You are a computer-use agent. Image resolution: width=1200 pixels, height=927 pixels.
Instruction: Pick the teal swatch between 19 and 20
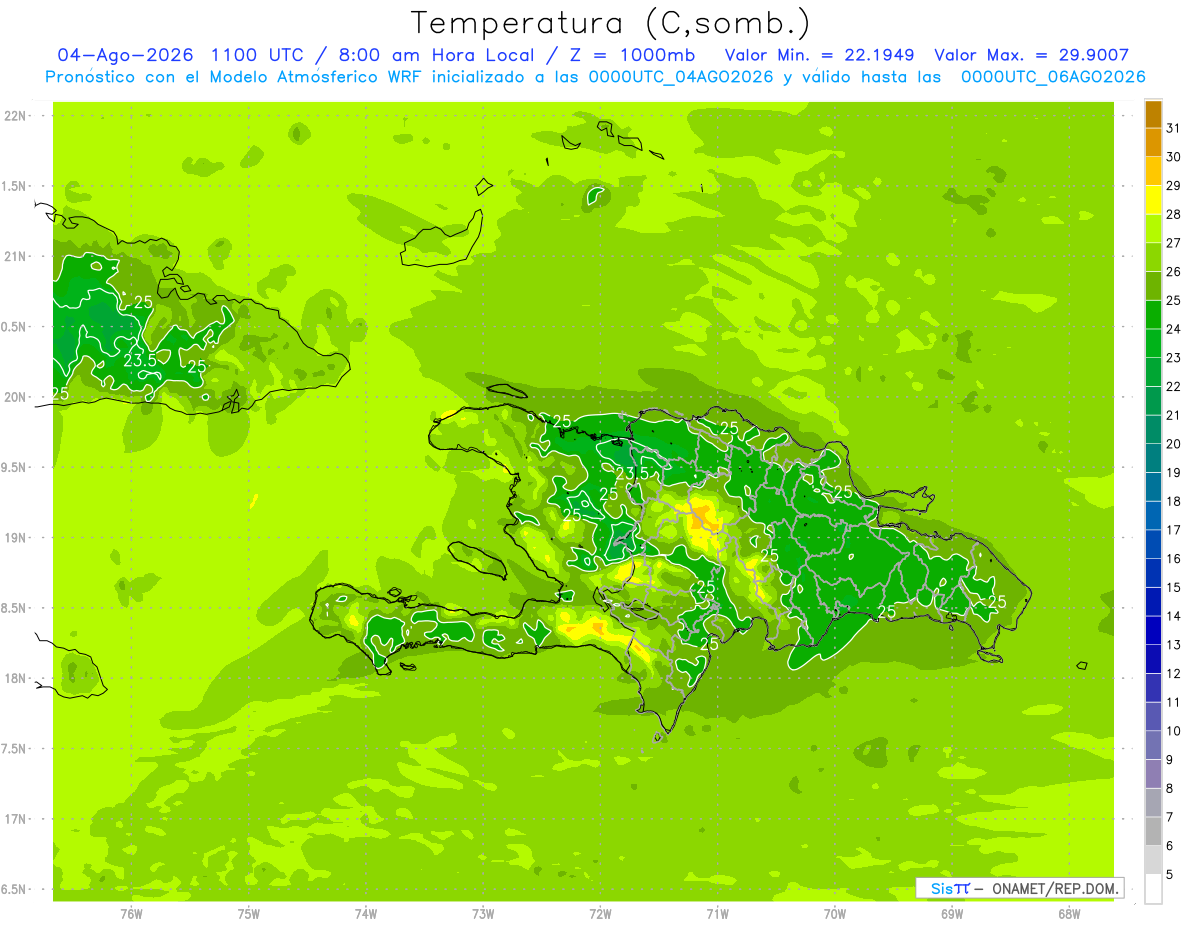coord(1153,458)
